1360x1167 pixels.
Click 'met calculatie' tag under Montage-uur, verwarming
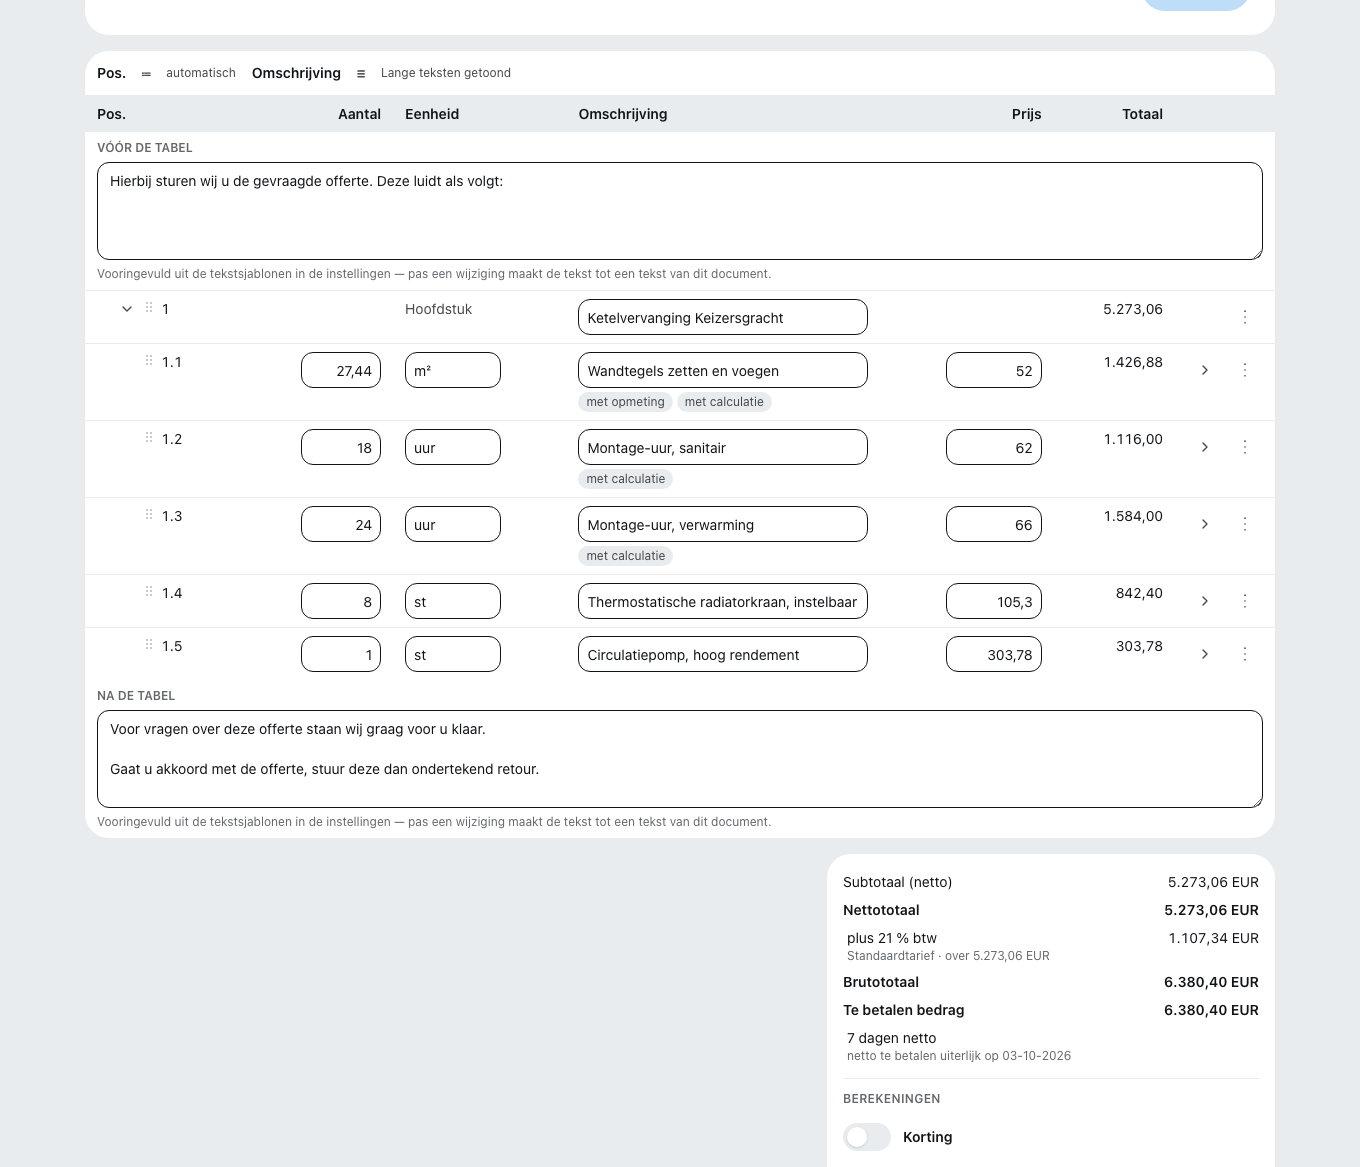click(625, 556)
